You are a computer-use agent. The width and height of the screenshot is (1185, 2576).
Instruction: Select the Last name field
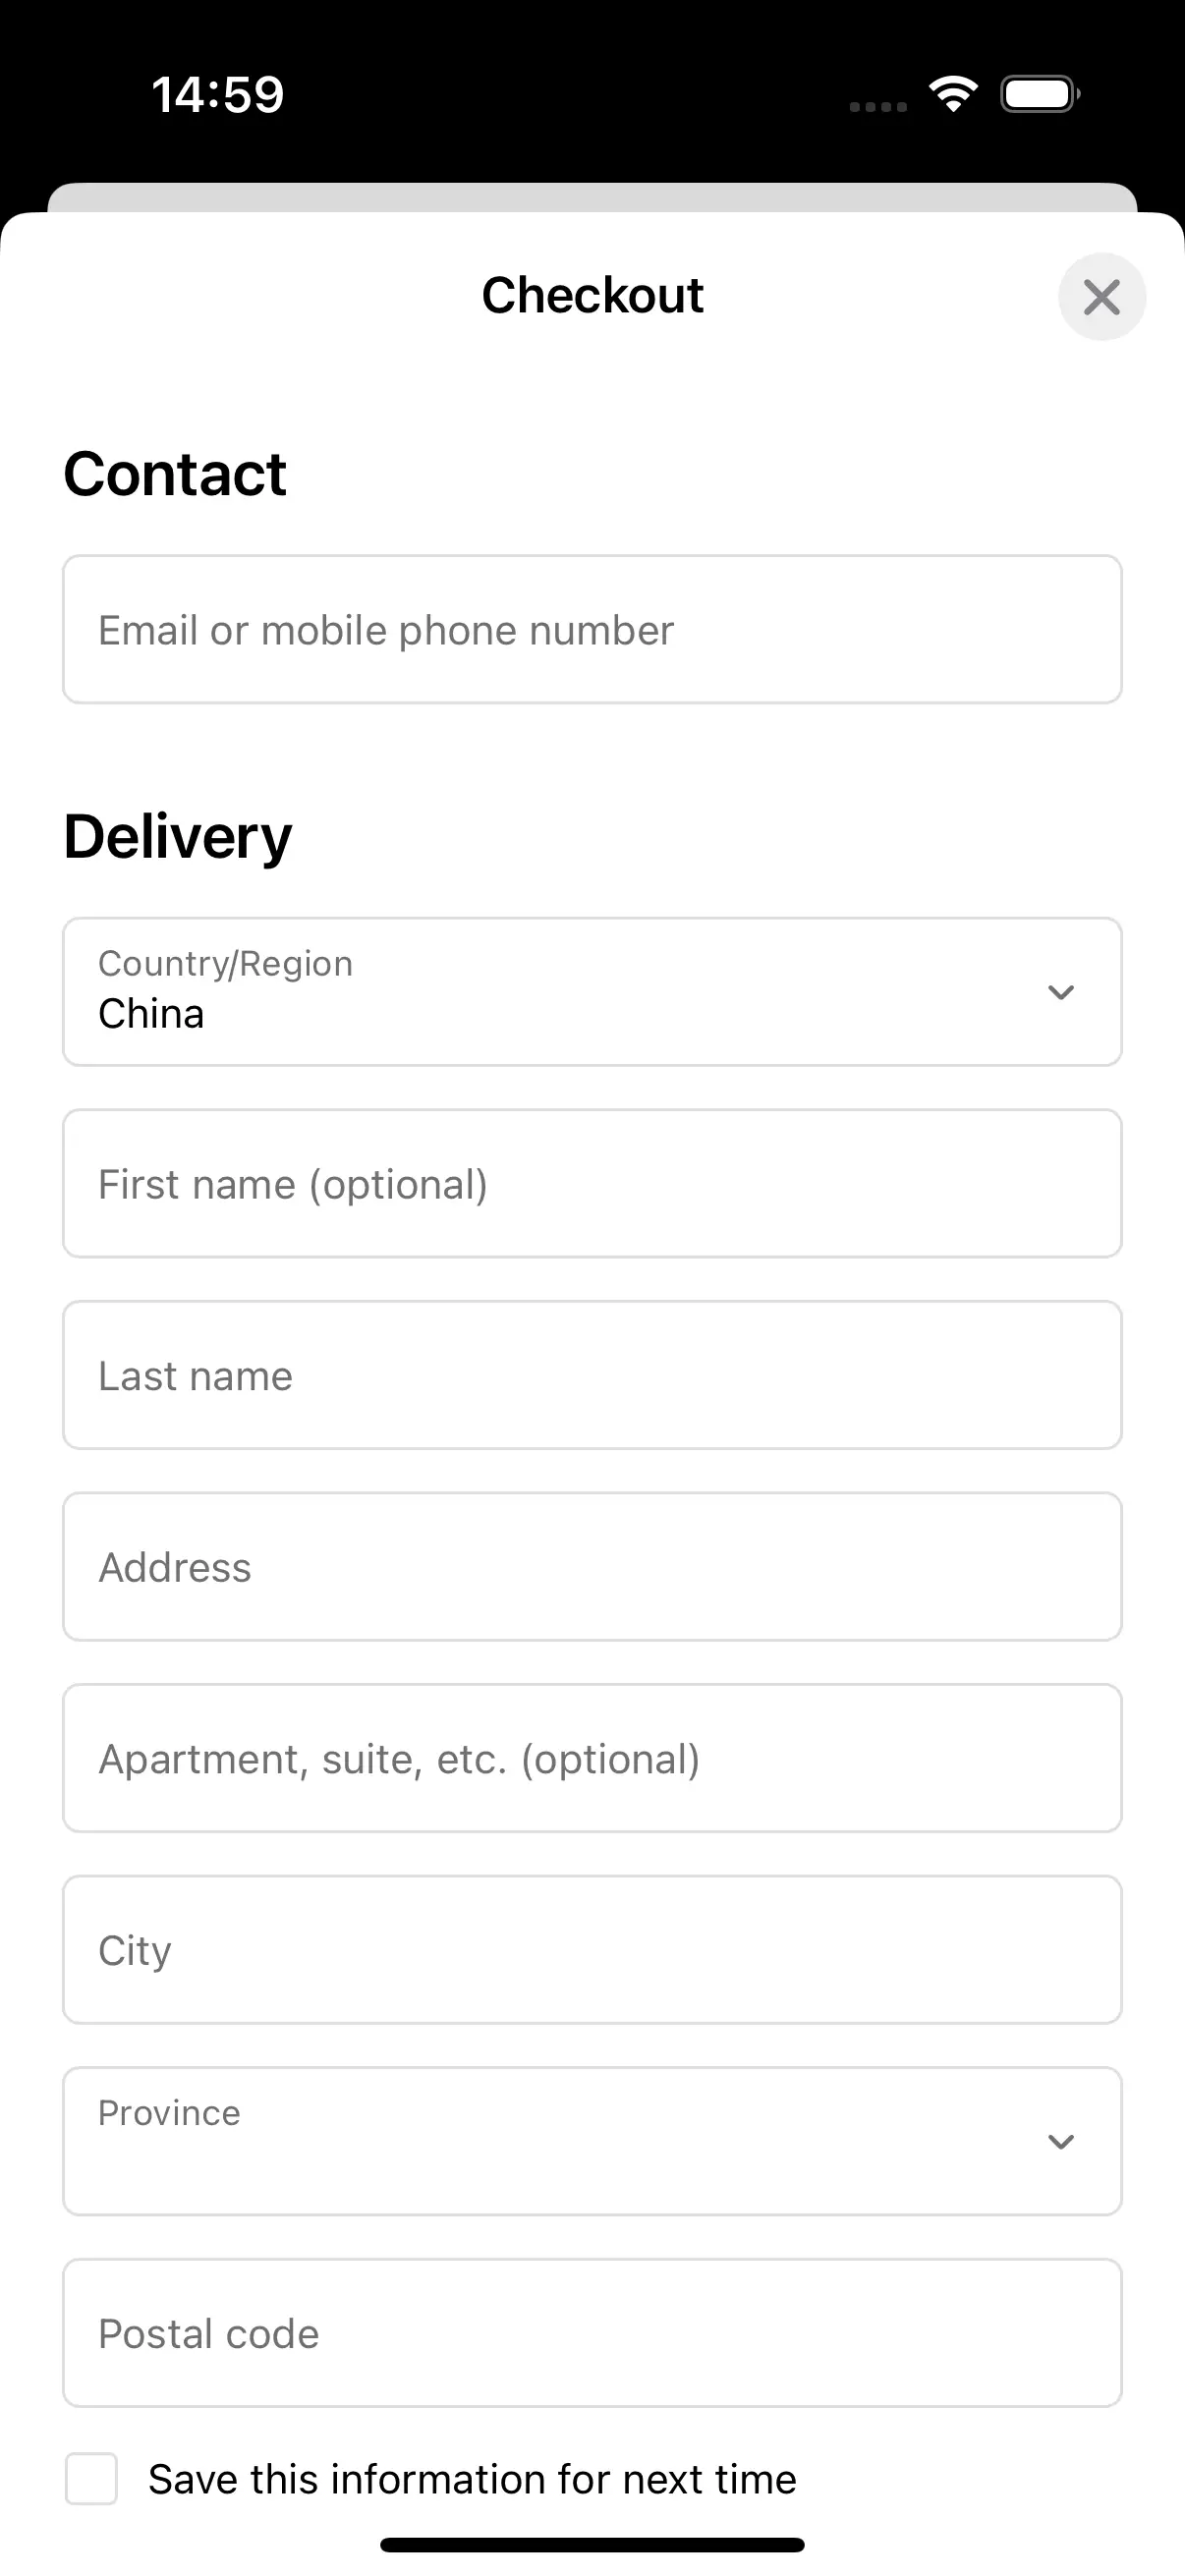coord(592,1375)
